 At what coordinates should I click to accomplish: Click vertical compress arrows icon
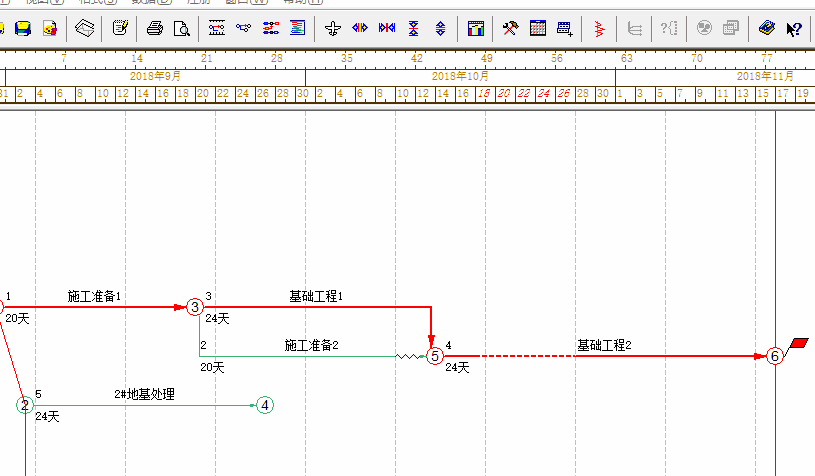pos(413,28)
